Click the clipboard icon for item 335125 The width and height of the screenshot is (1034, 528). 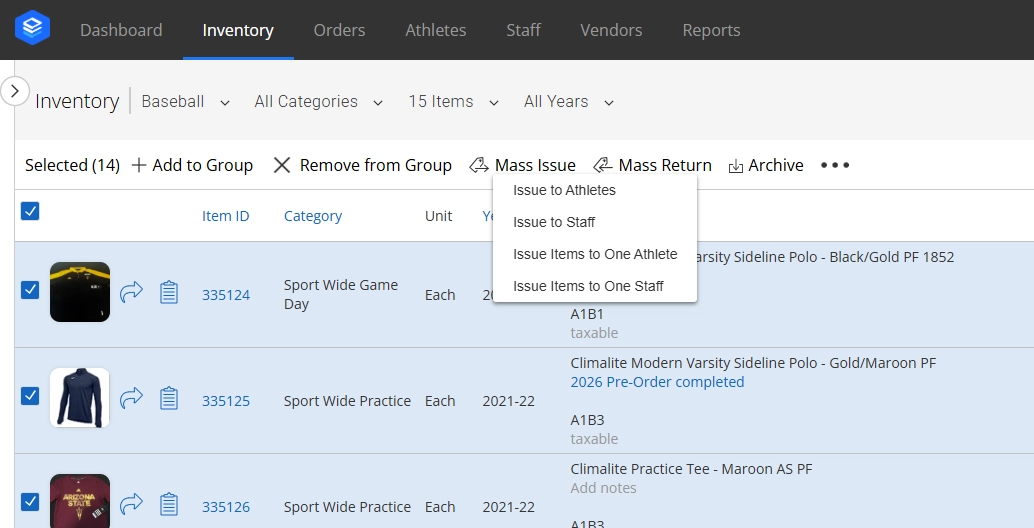tap(169, 398)
